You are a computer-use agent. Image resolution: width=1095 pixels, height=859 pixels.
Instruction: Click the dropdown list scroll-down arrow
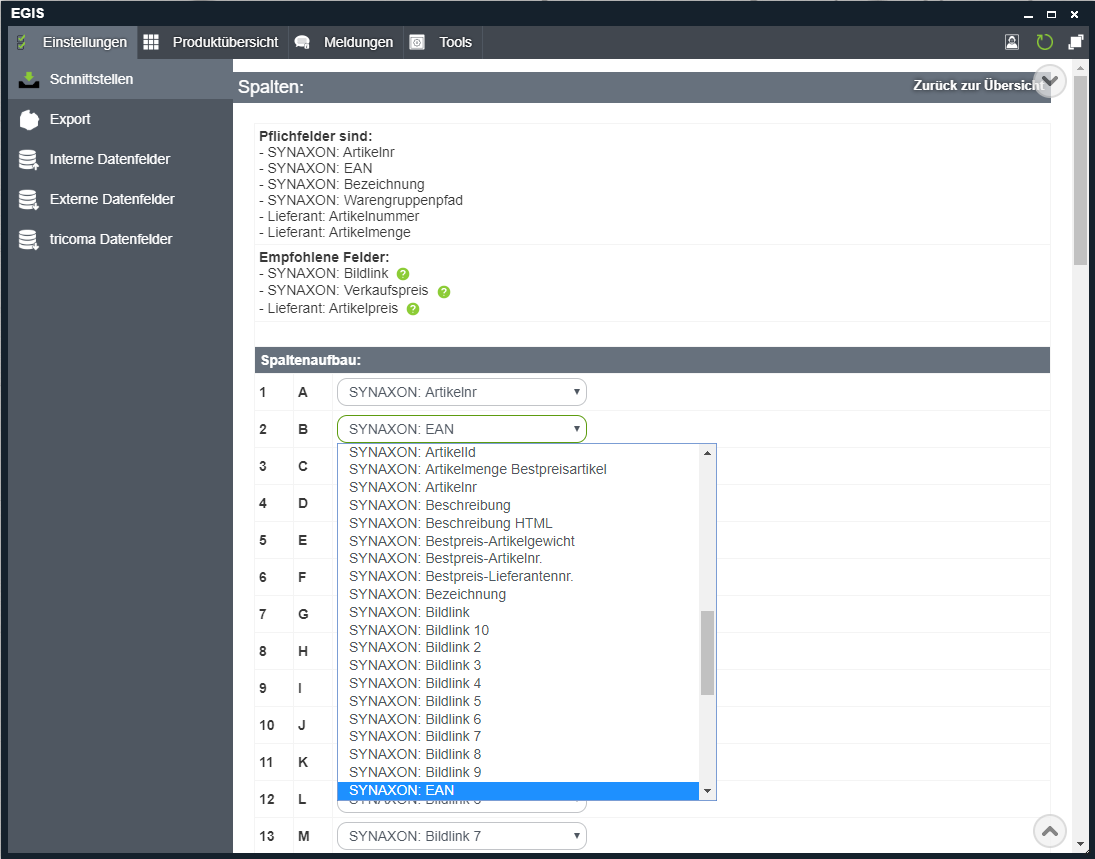click(707, 791)
